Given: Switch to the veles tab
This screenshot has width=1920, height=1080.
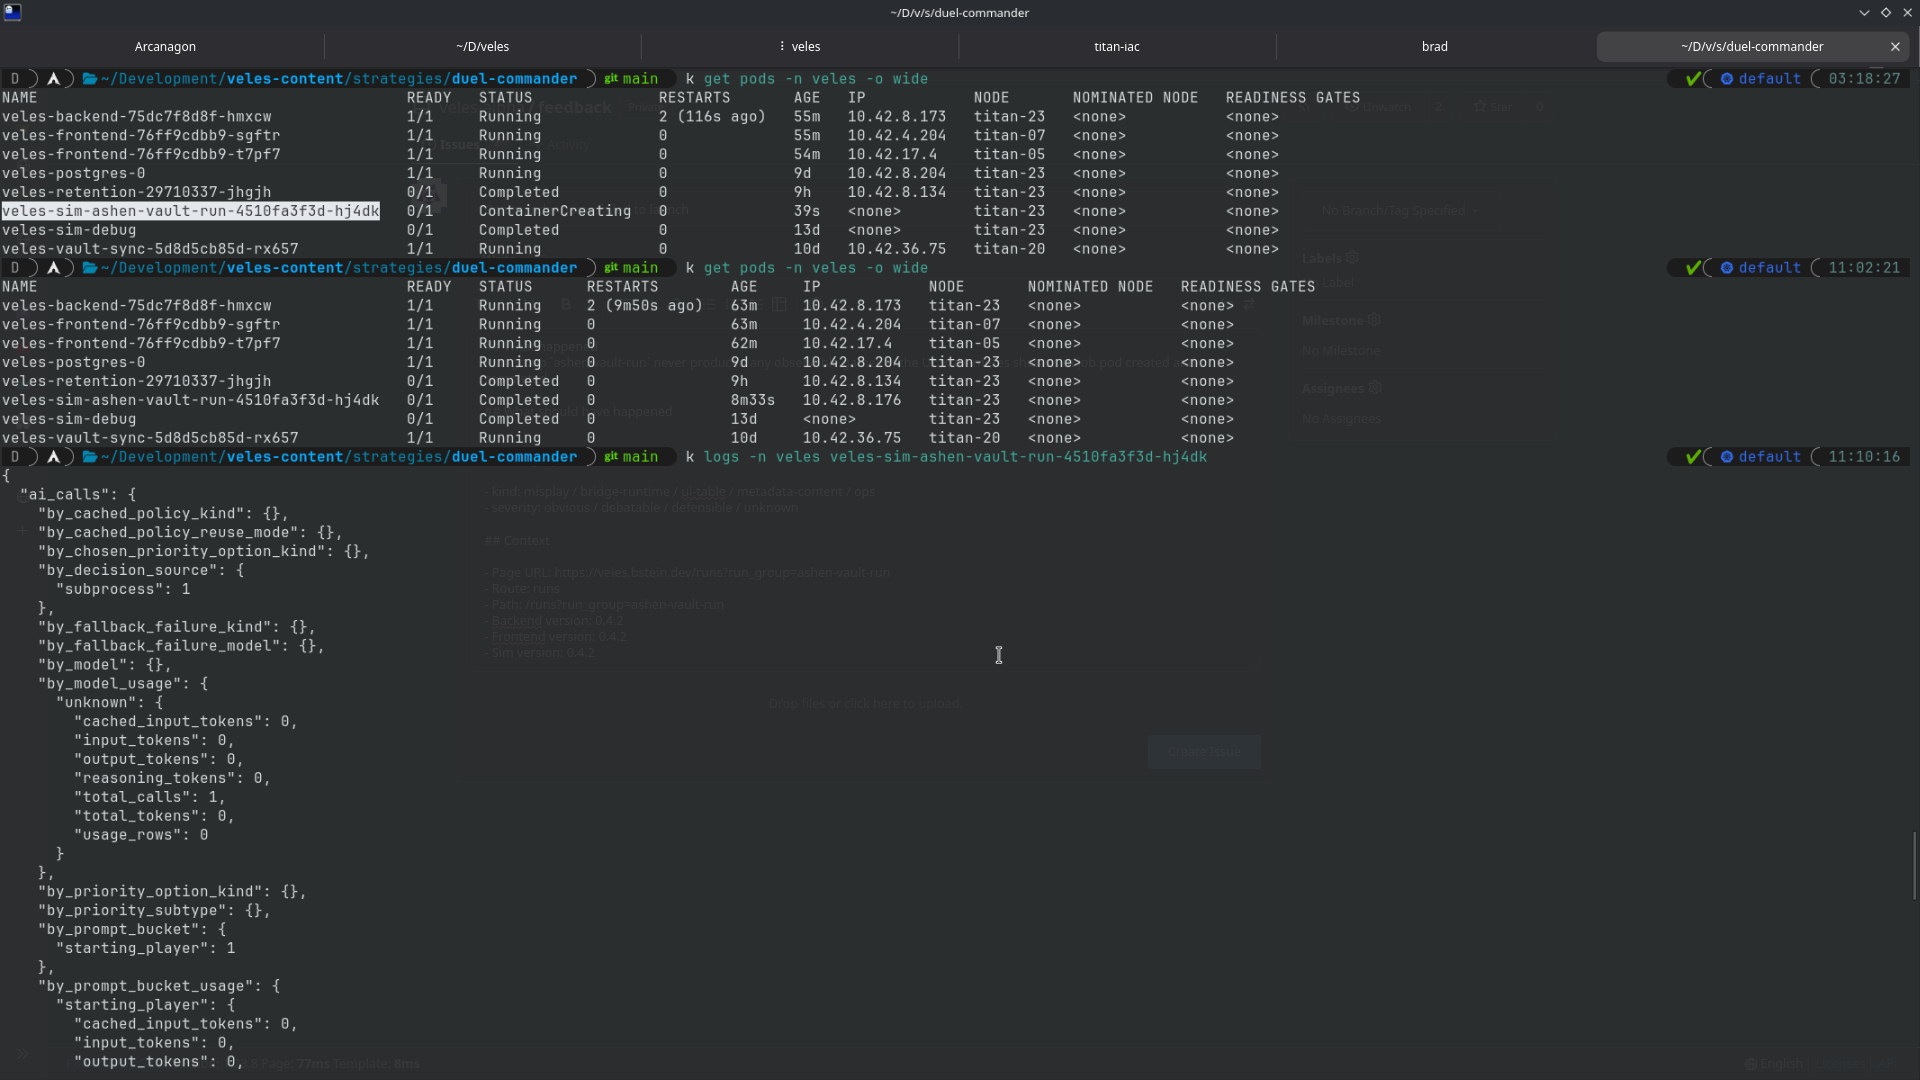Looking at the screenshot, I should (800, 47).
